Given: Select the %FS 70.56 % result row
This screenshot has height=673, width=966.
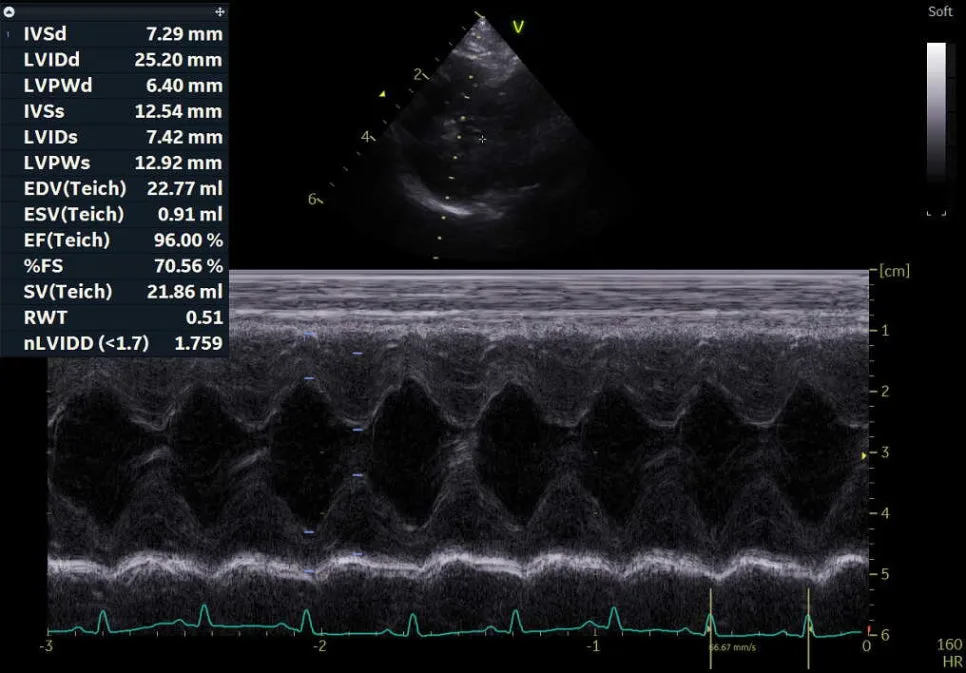Looking at the screenshot, I should point(115,266).
